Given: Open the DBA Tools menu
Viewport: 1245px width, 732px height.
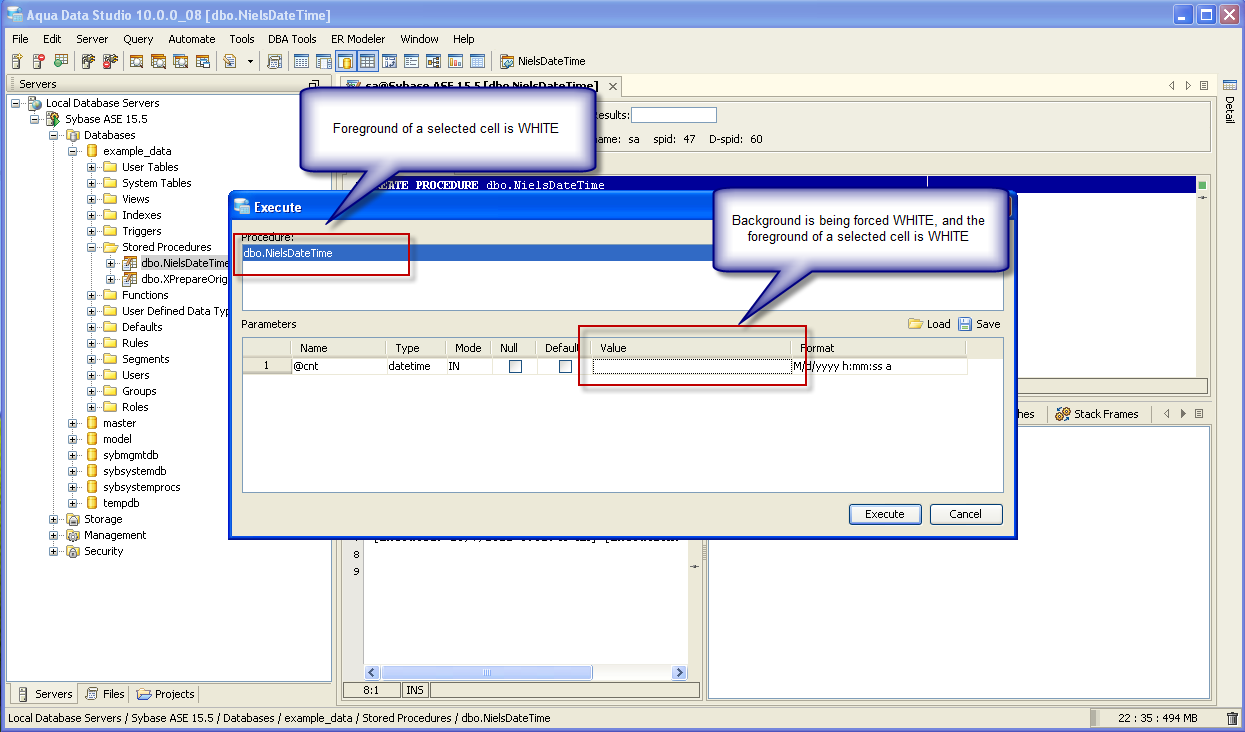Looking at the screenshot, I should click(x=292, y=39).
